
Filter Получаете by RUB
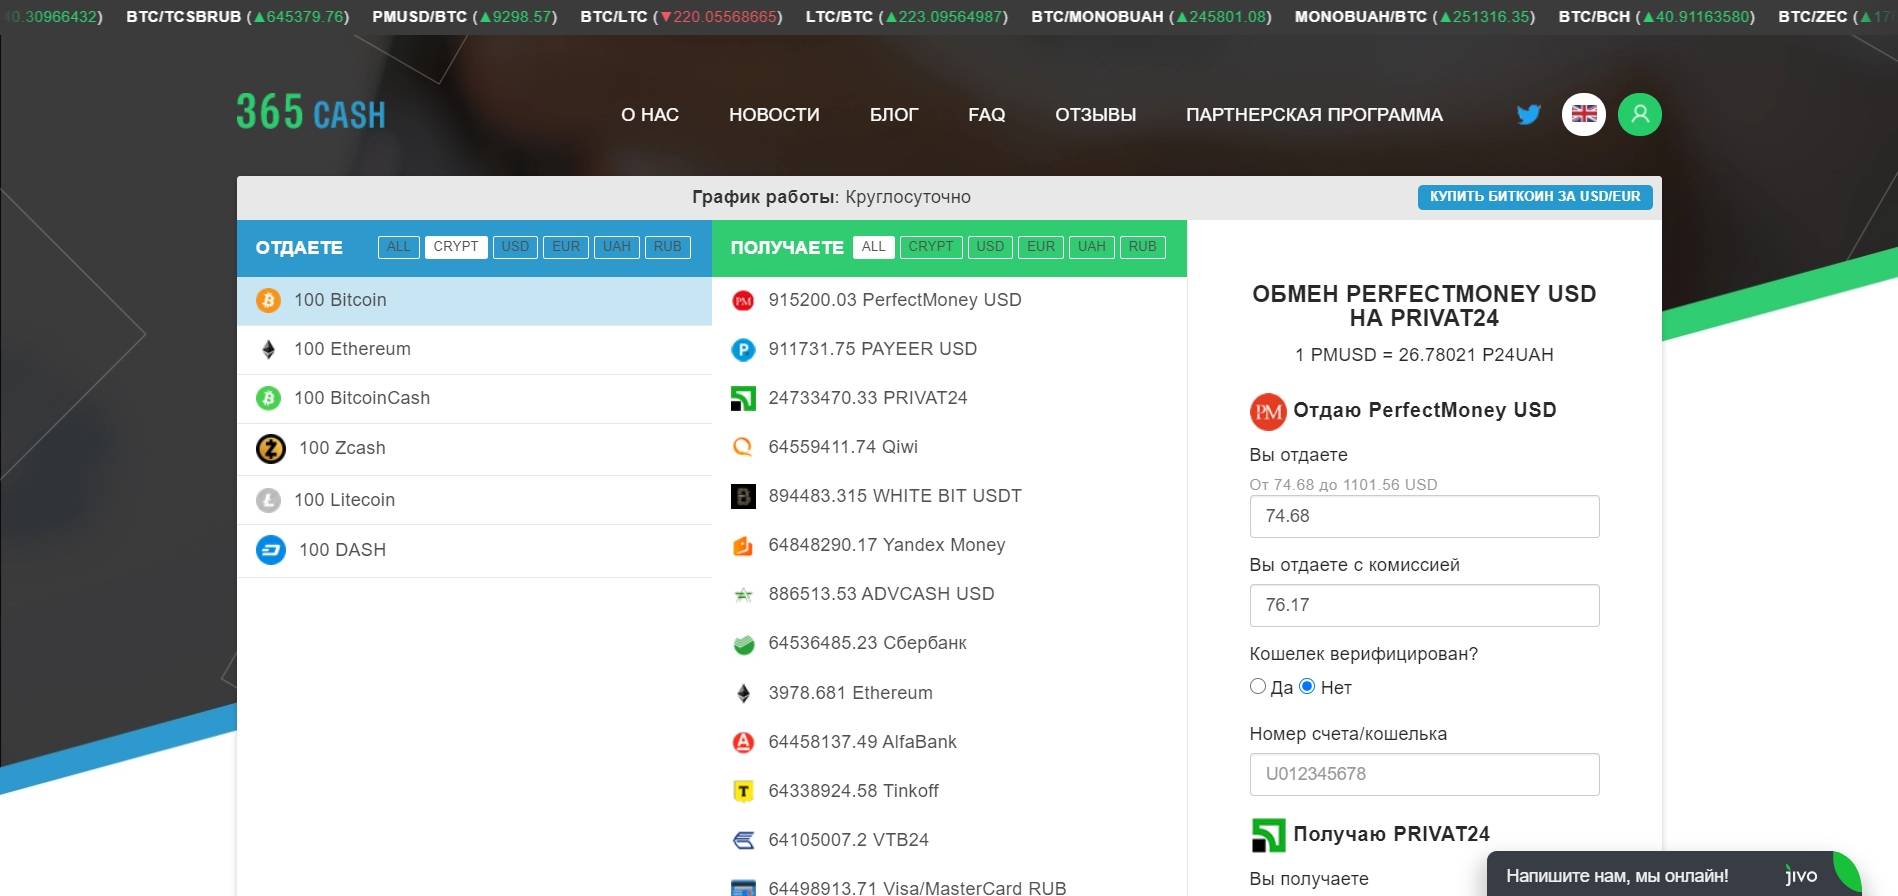[x=1143, y=247]
